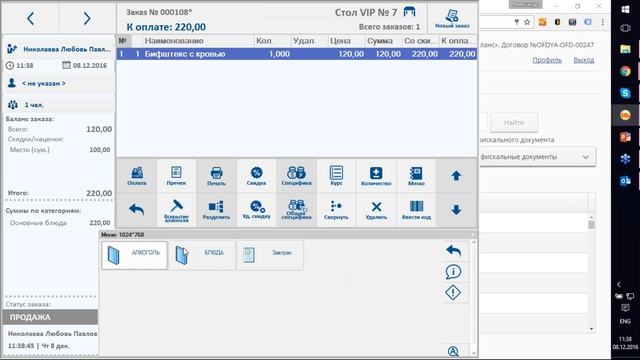Click the circled A icon in menu panel

click(x=453, y=351)
